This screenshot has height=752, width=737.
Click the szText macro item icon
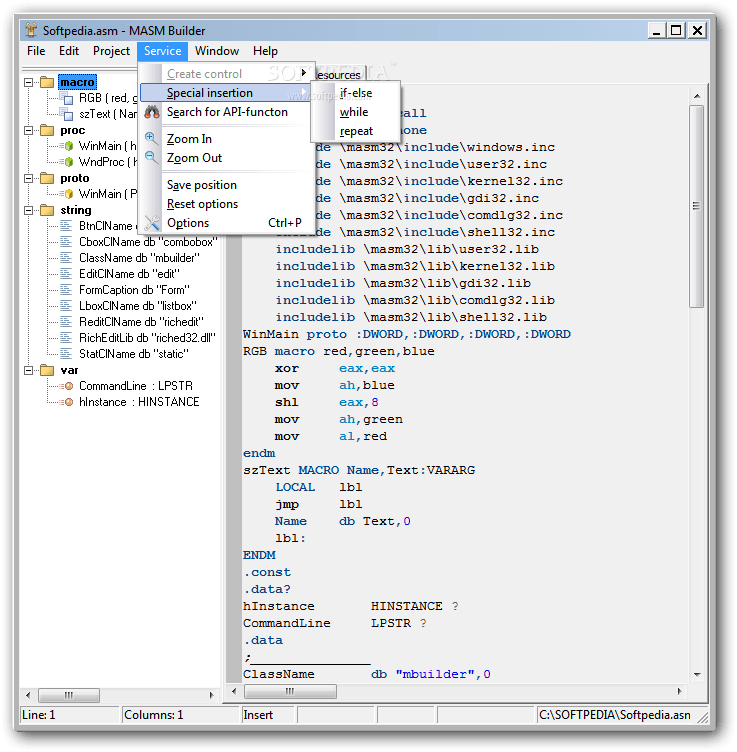(66, 114)
